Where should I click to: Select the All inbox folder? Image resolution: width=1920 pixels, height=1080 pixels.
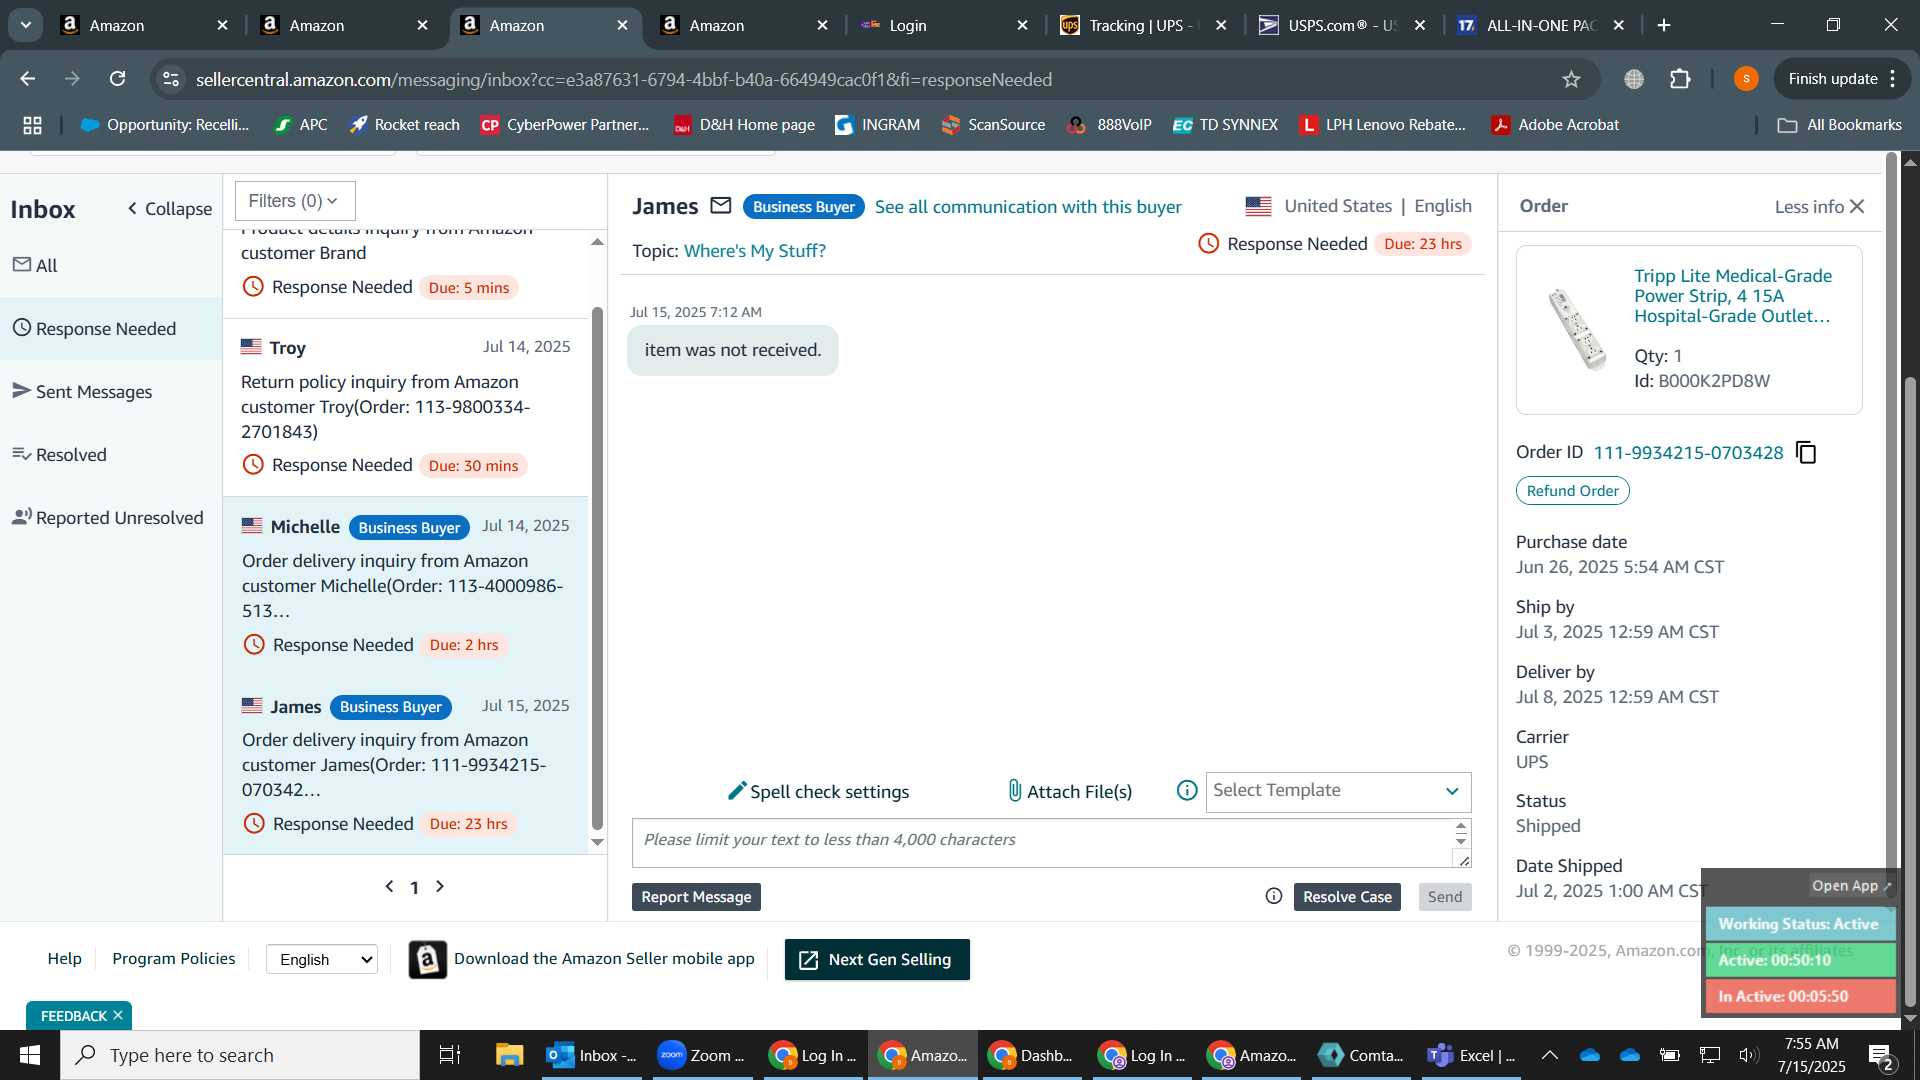point(111,265)
